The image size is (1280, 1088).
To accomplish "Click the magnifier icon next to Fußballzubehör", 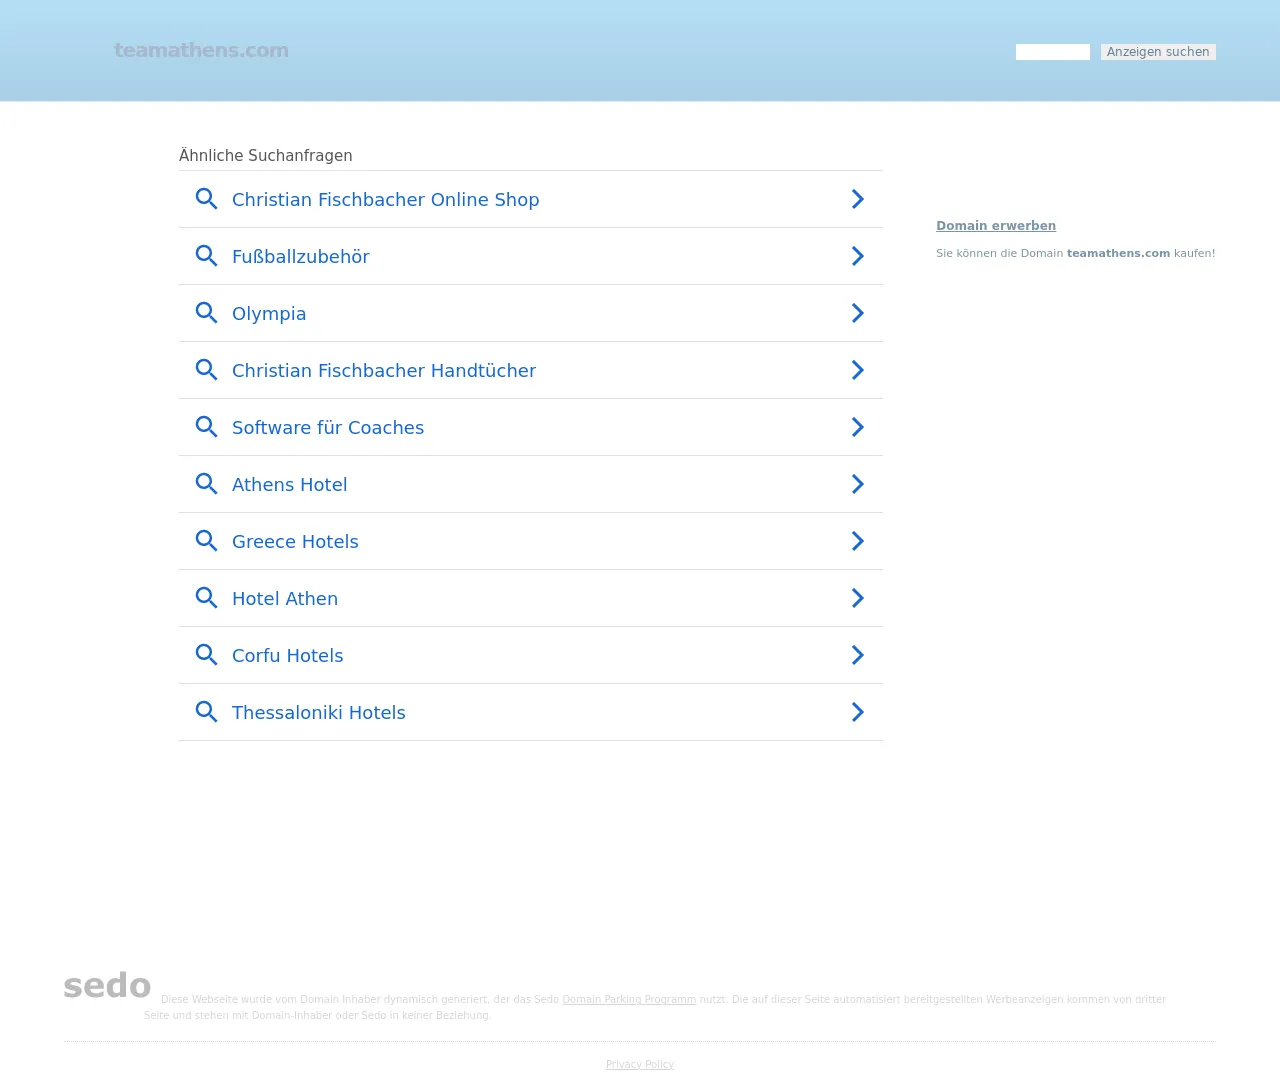I will click(206, 256).
